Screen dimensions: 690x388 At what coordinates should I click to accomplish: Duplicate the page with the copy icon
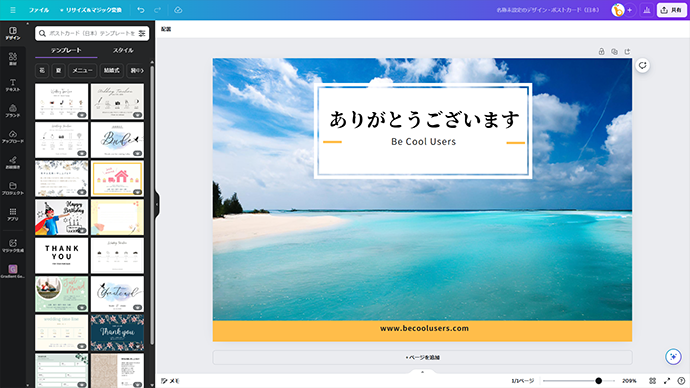pyautogui.click(x=614, y=51)
